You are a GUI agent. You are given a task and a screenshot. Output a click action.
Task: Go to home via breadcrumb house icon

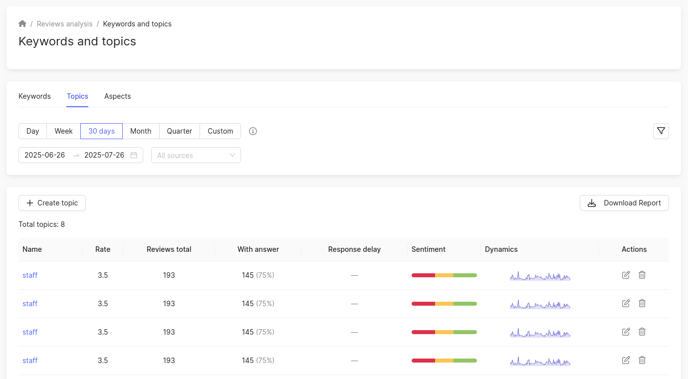(x=22, y=24)
